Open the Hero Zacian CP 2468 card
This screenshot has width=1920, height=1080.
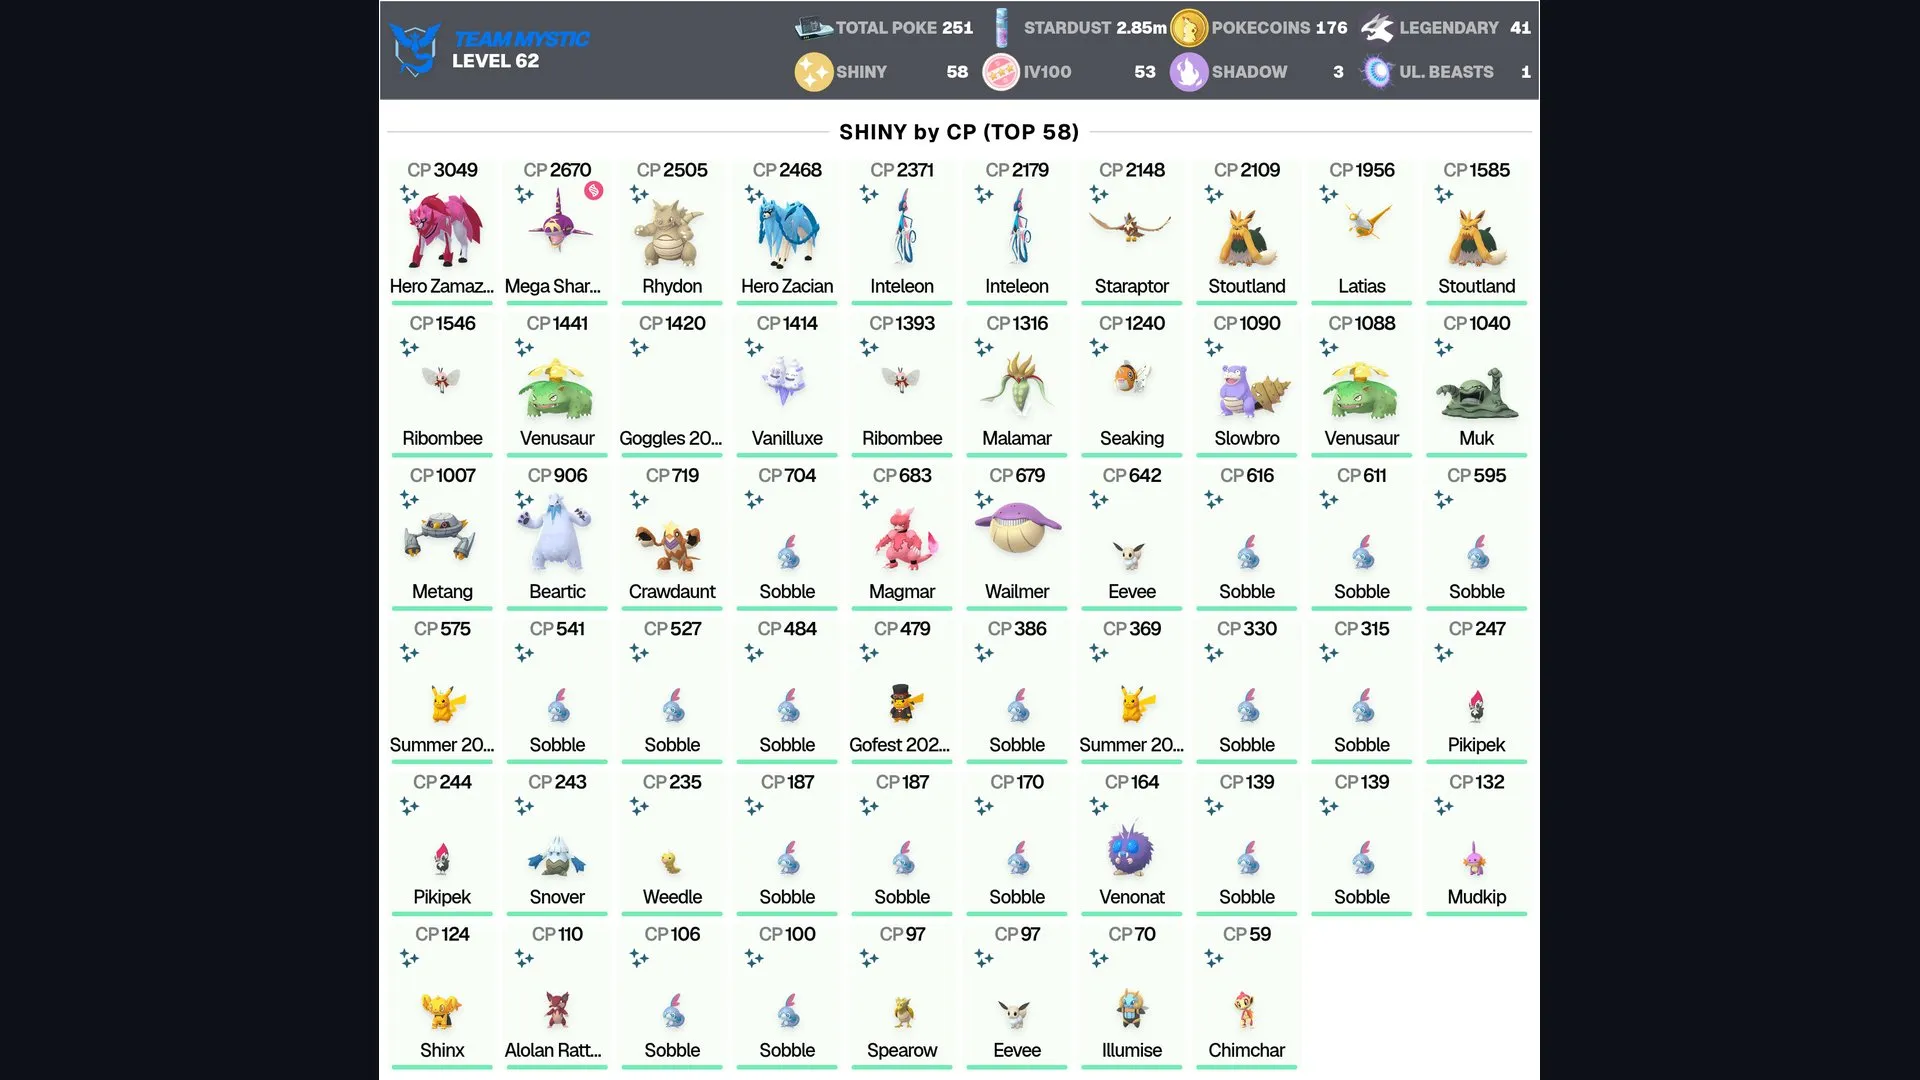pos(787,231)
